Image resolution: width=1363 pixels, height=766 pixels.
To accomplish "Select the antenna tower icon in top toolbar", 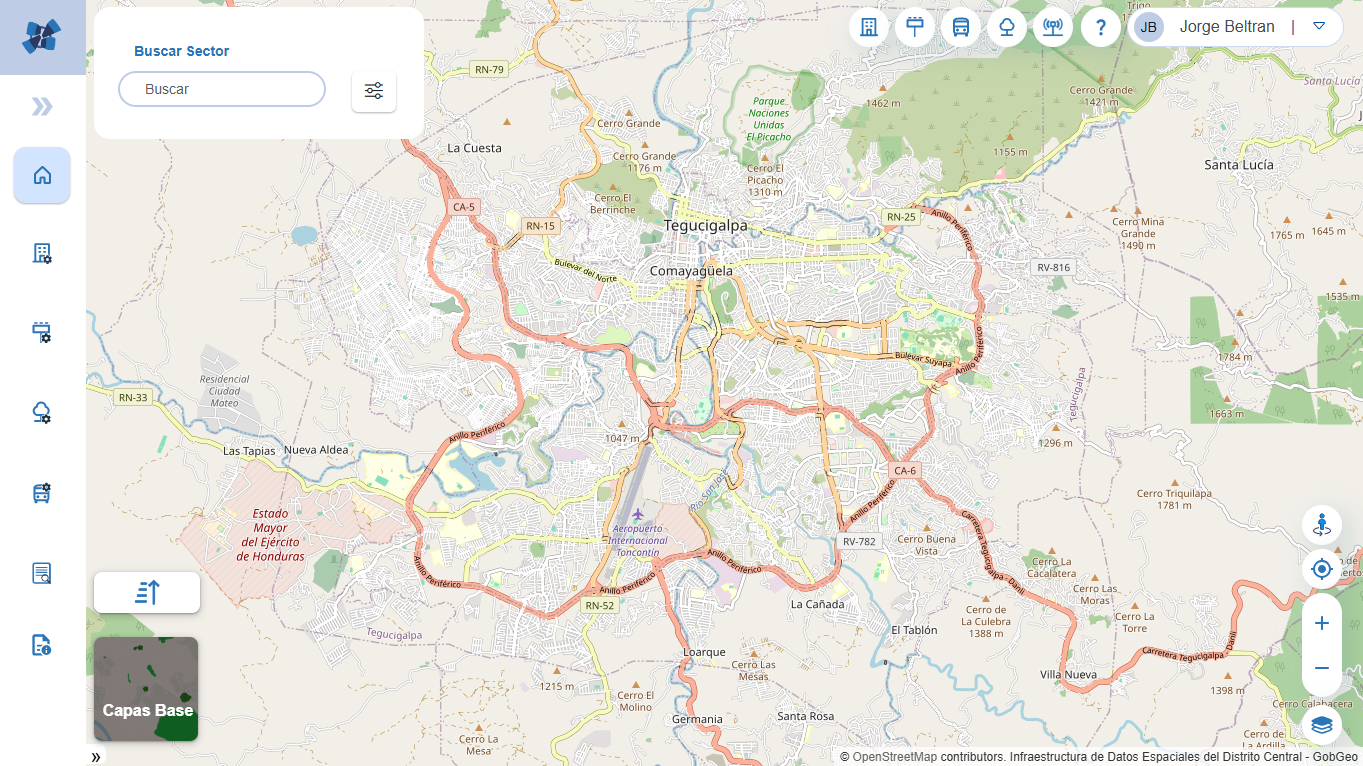I will (x=1053, y=27).
